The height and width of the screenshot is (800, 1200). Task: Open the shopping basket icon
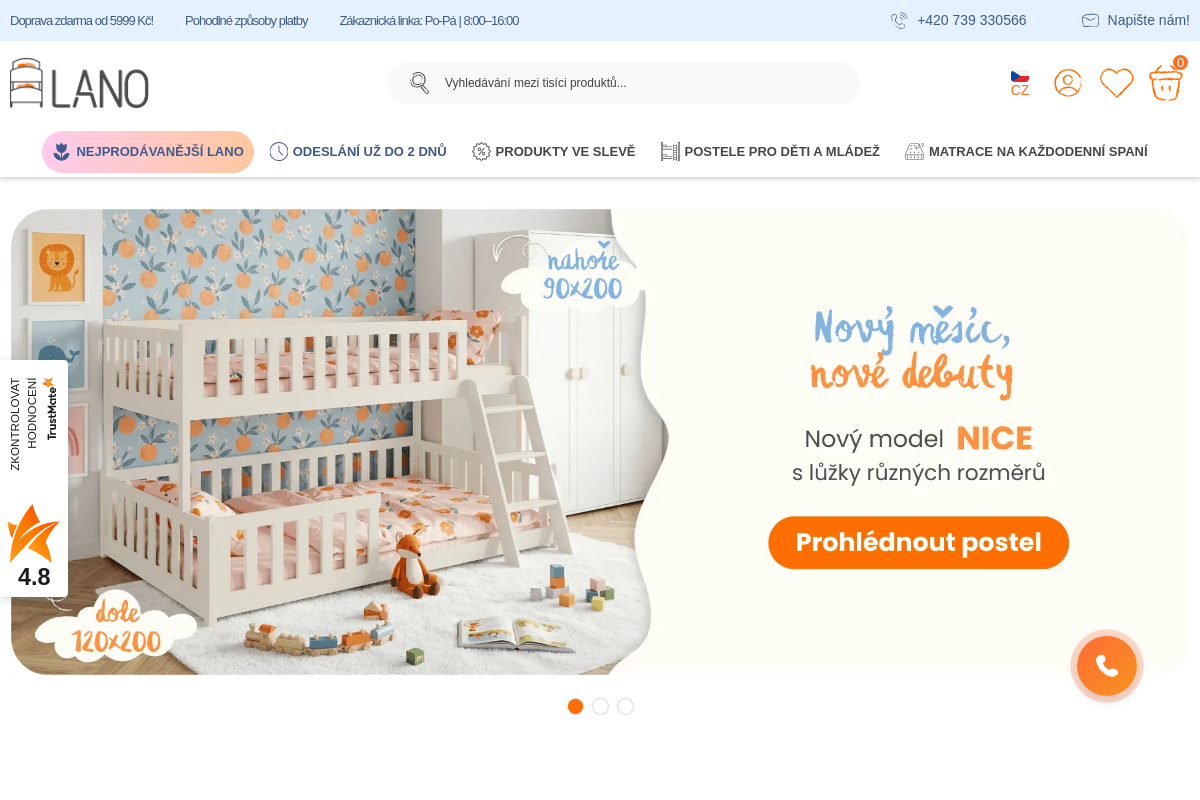1166,82
